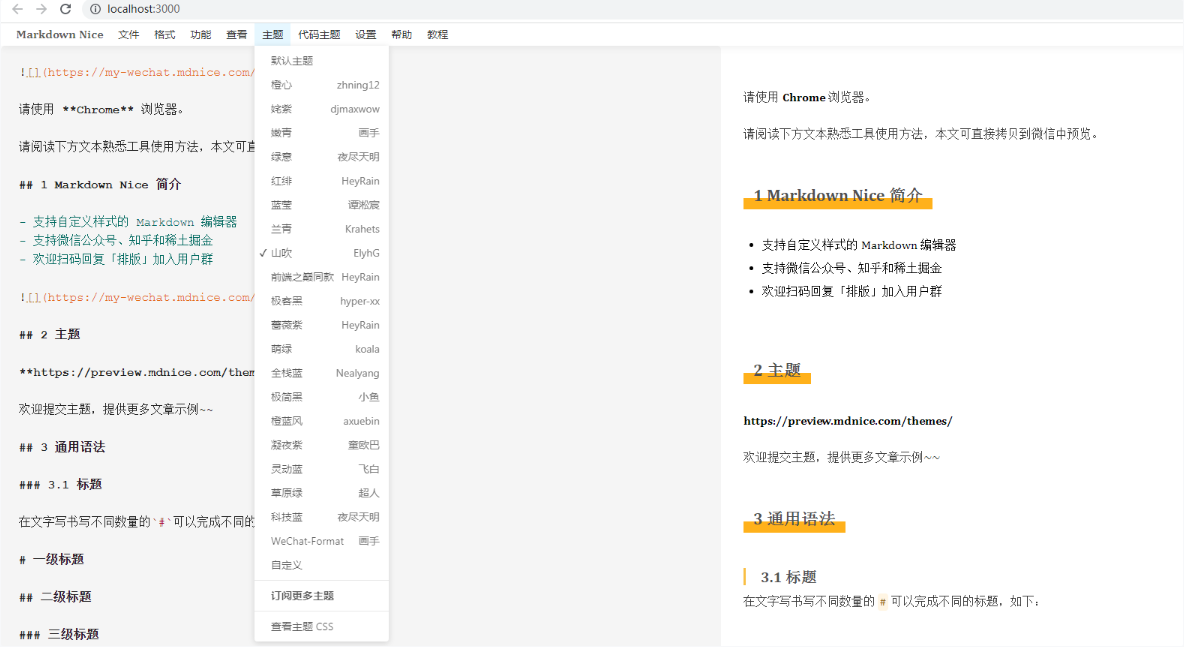Select the 蓝莹 theme
Screen dimensions: 1184x647
[322, 205]
